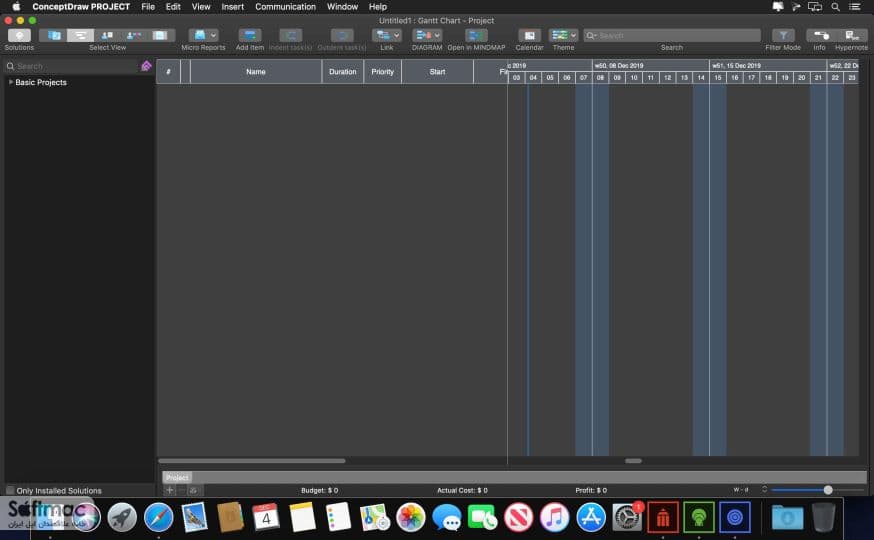
Task: Open the View menu
Action: click(201, 7)
